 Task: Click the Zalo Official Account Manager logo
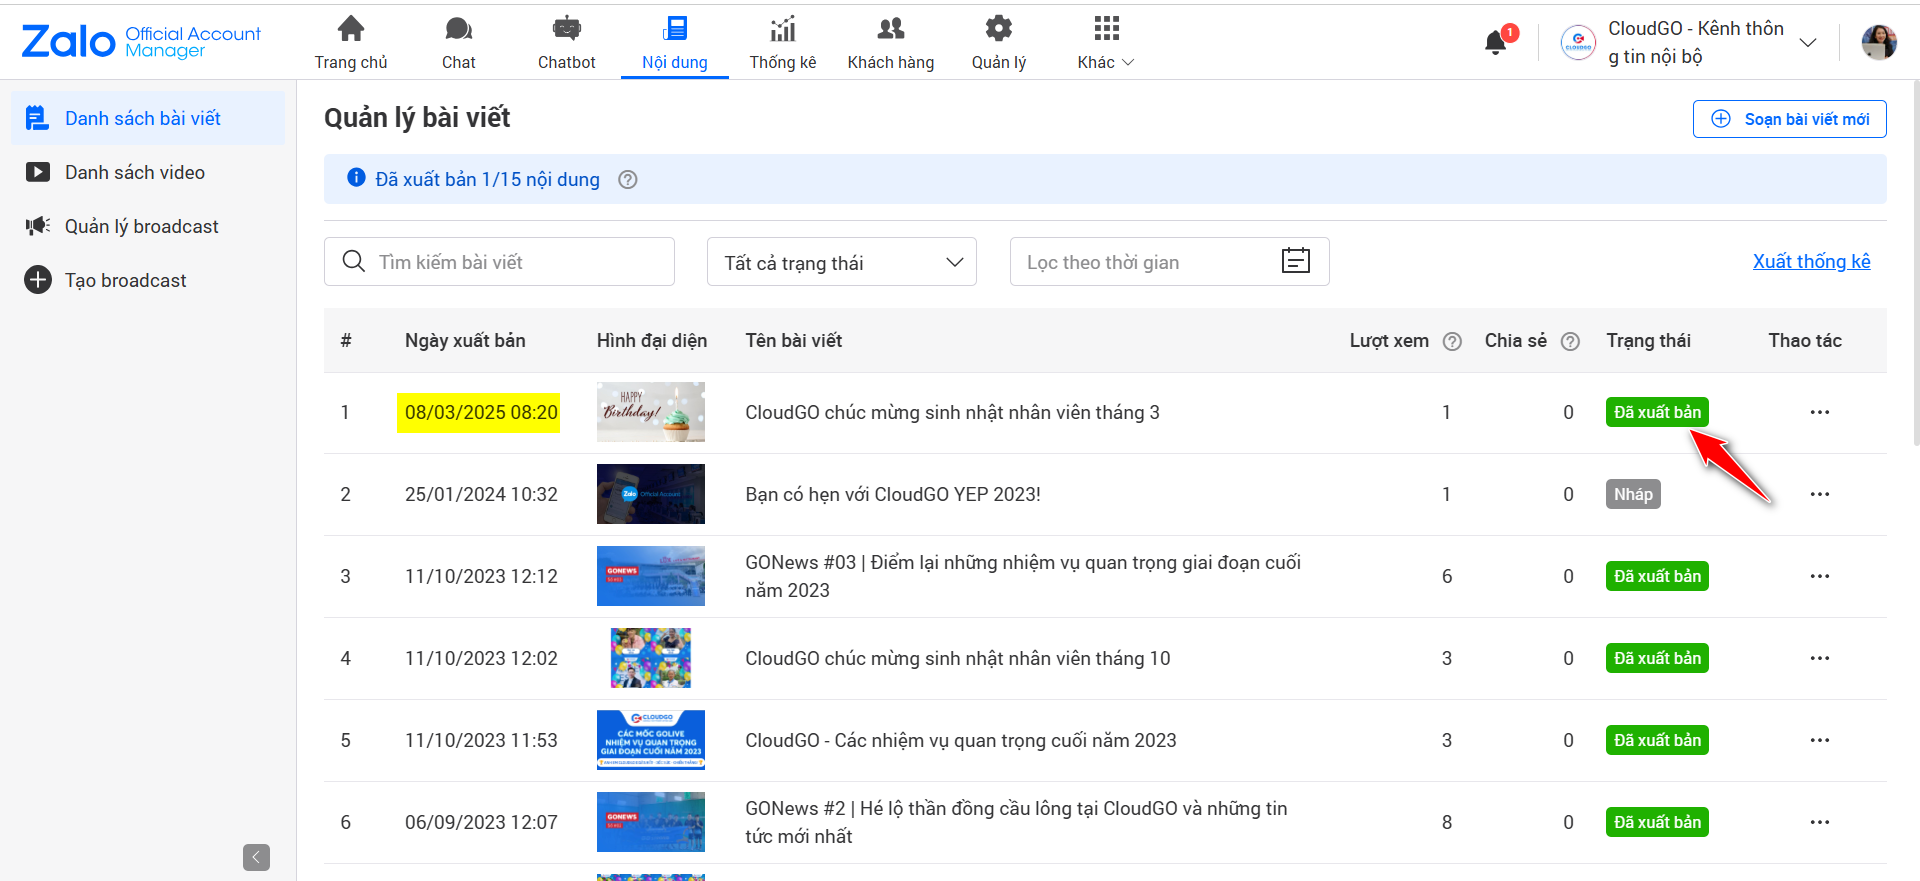(x=141, y=42)
